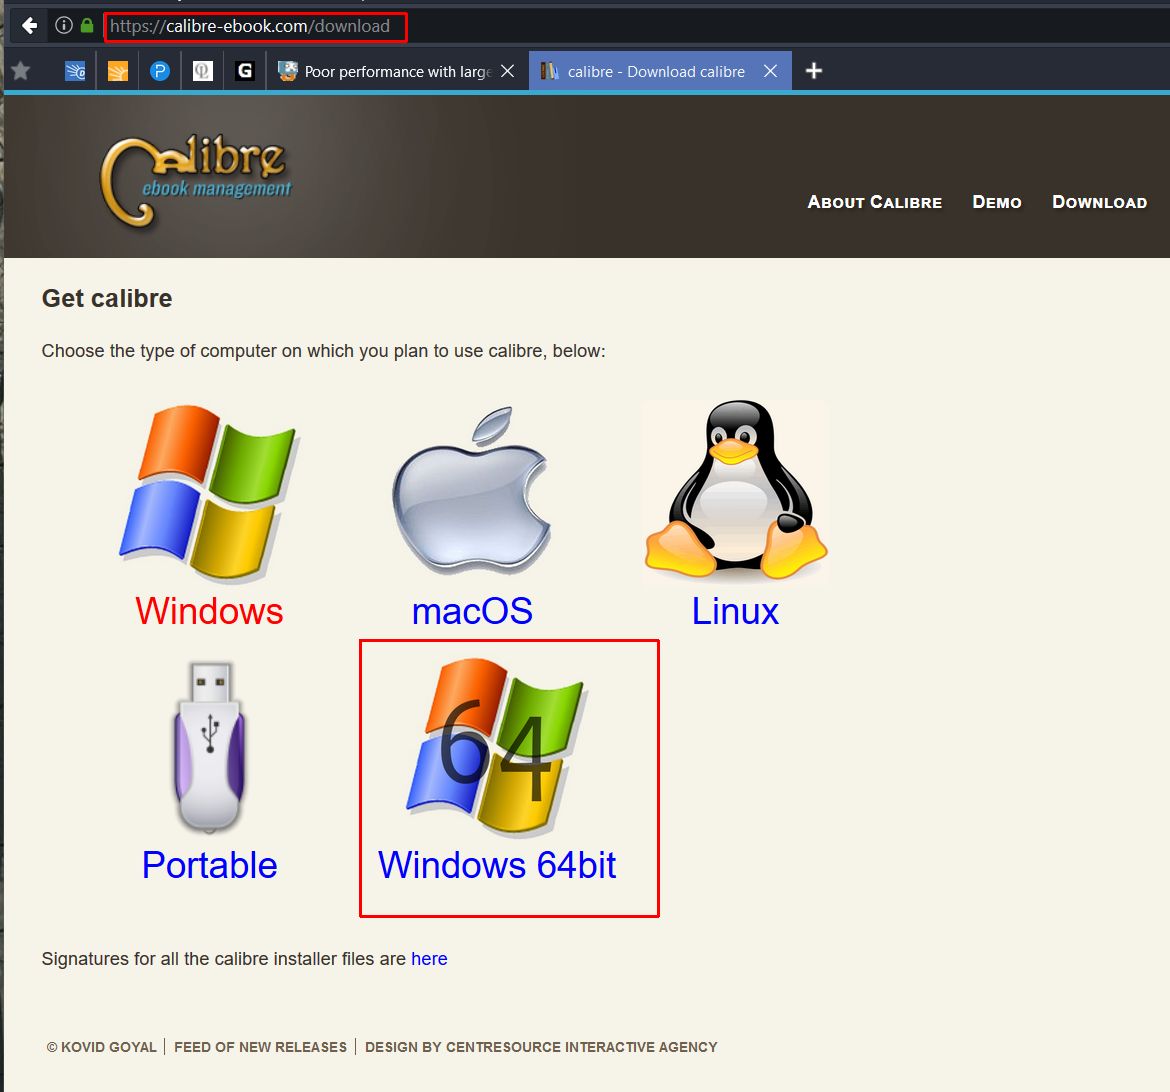Go back with the browser back arrow

pos(30,26)
